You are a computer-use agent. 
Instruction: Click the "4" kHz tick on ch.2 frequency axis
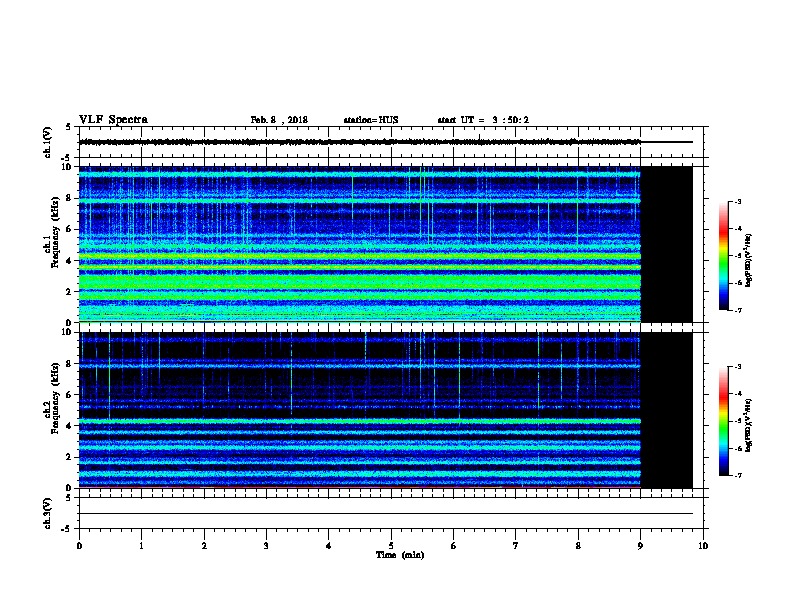click(x=69, y=426)
